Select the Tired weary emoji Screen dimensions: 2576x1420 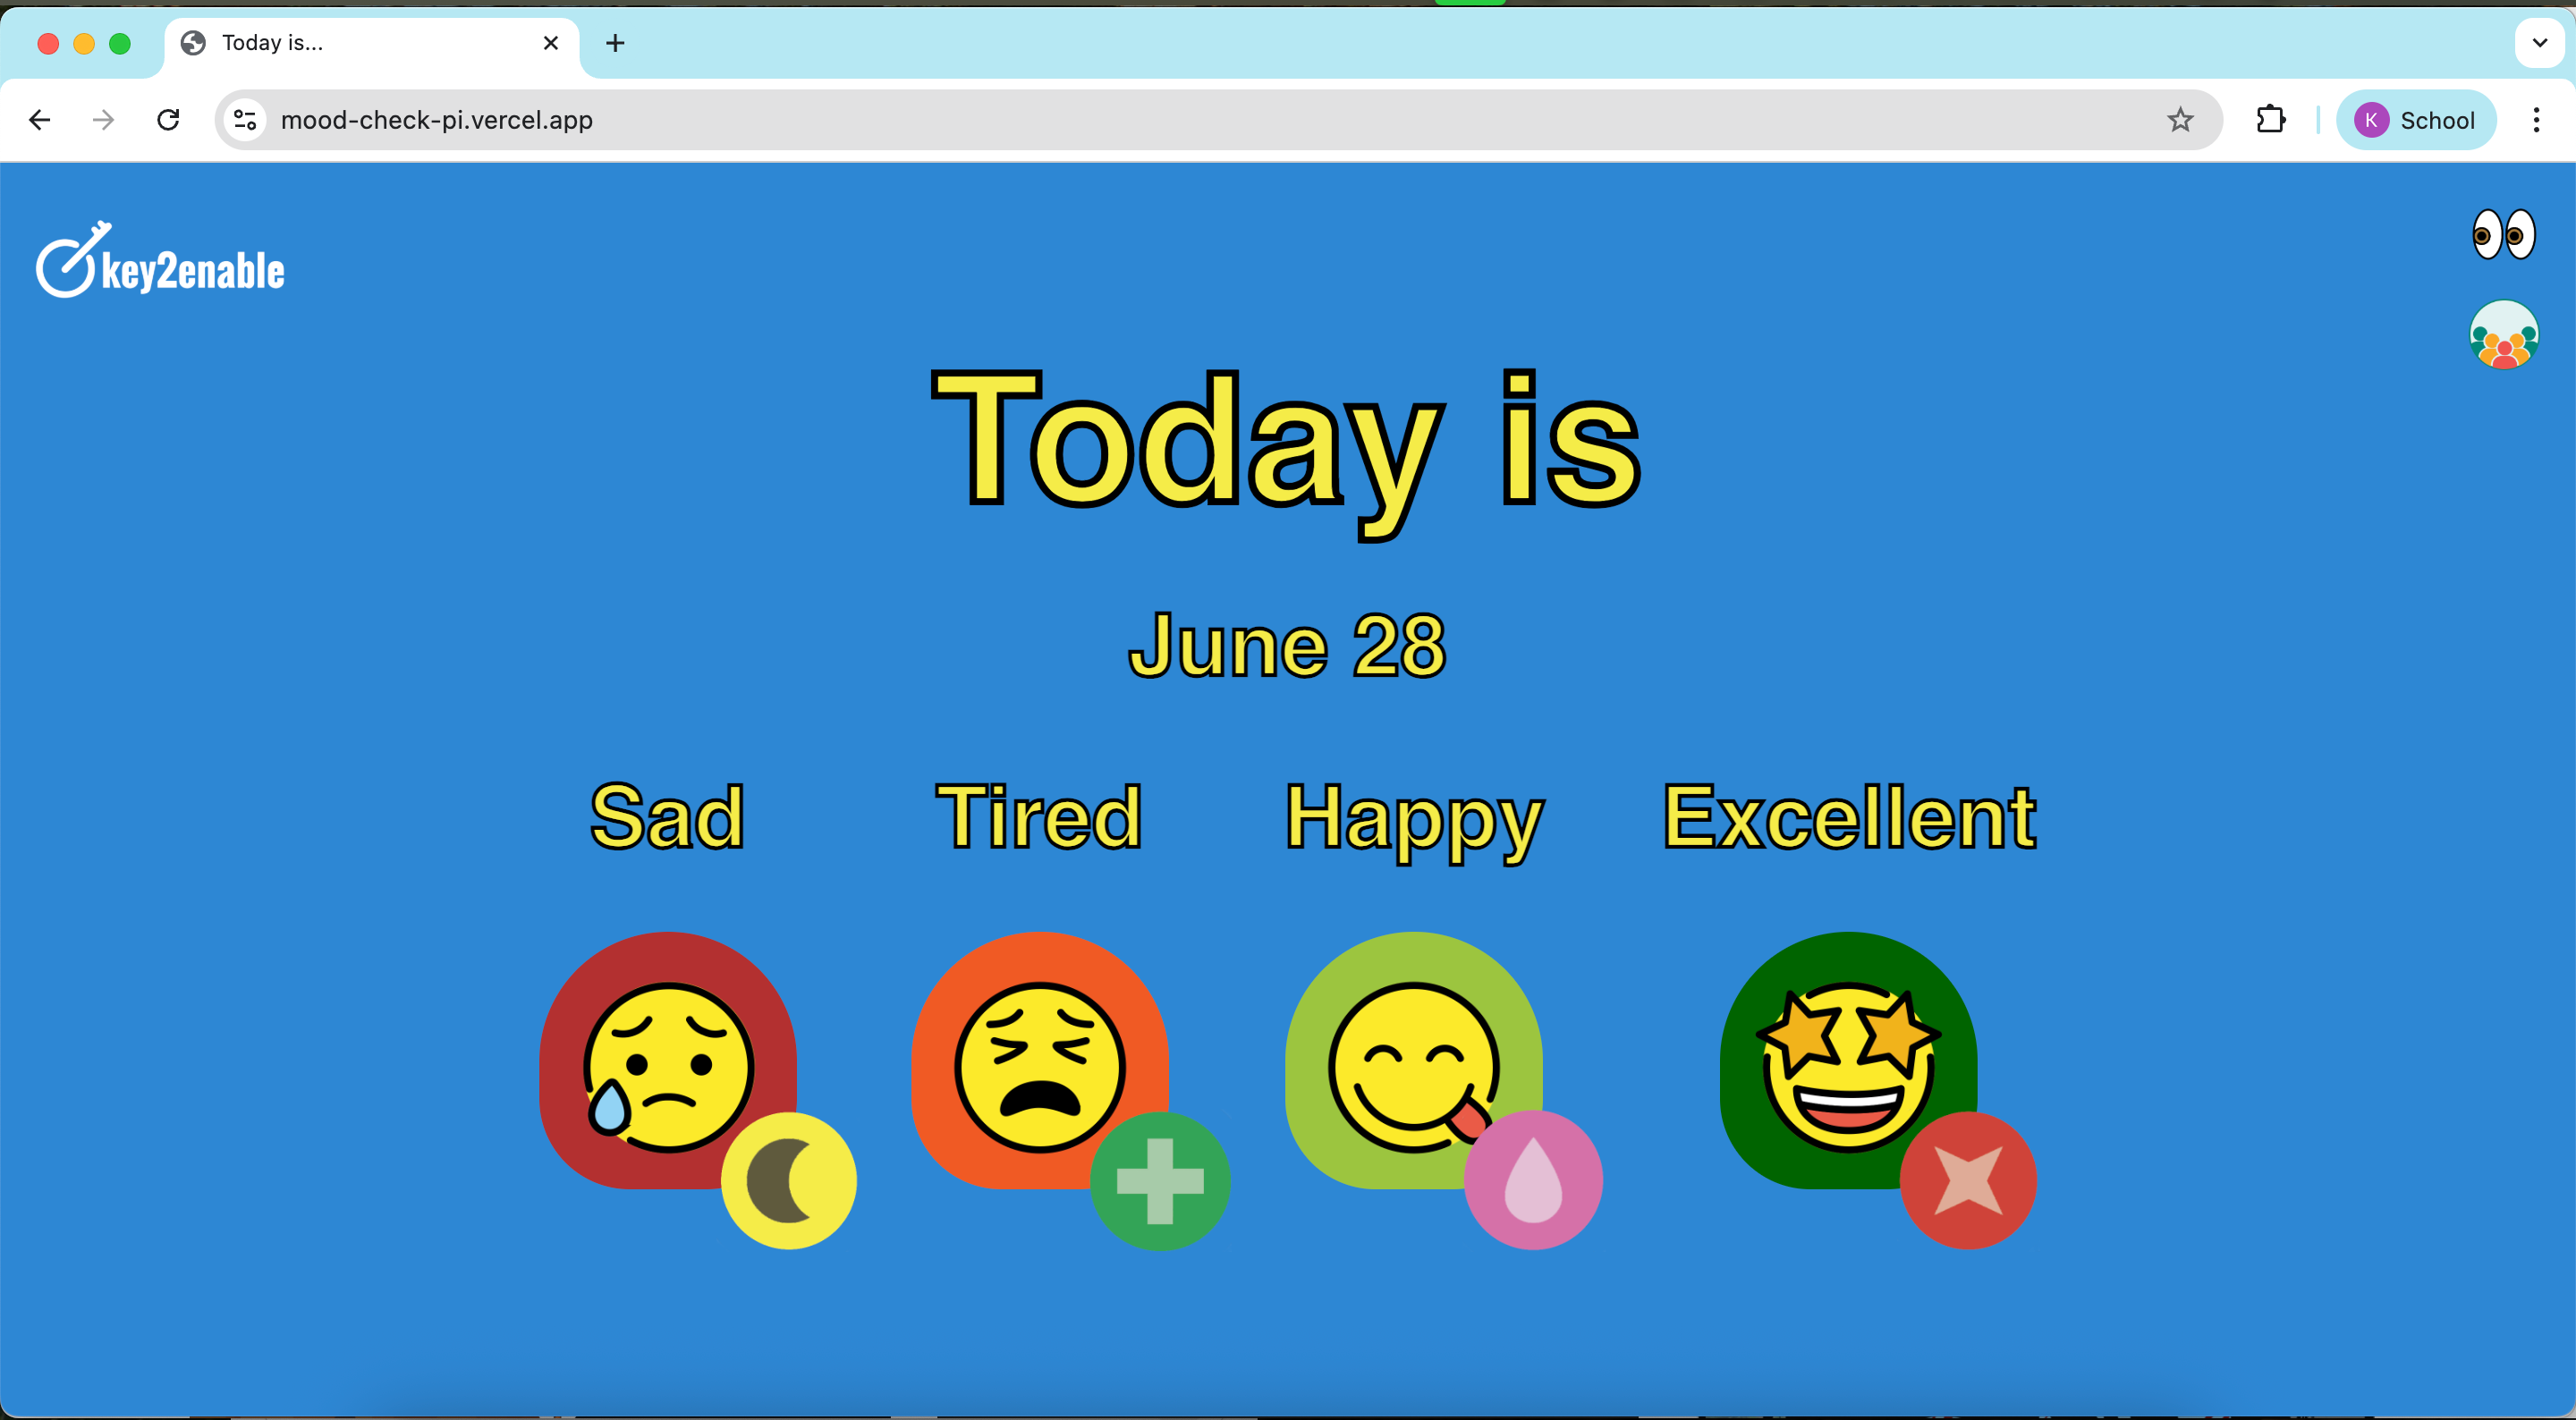click(1040, 1060)
